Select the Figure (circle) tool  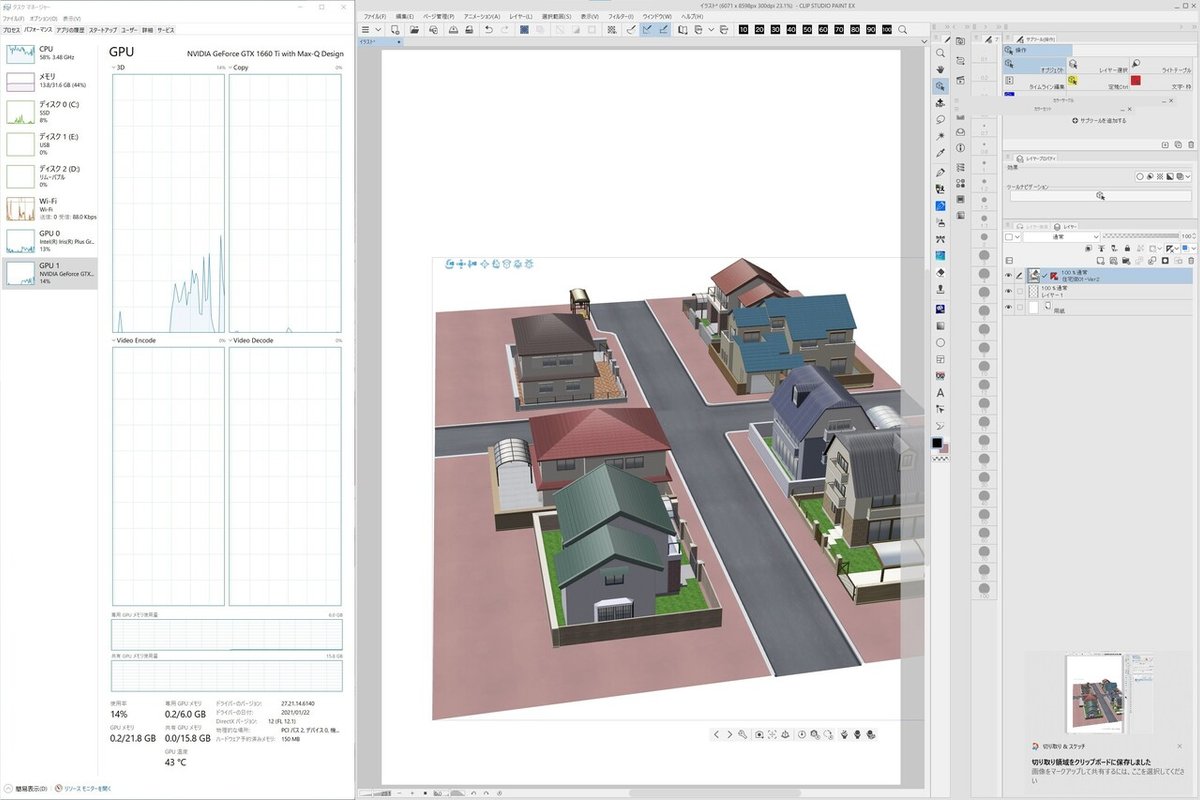click(x=940, y=342)
